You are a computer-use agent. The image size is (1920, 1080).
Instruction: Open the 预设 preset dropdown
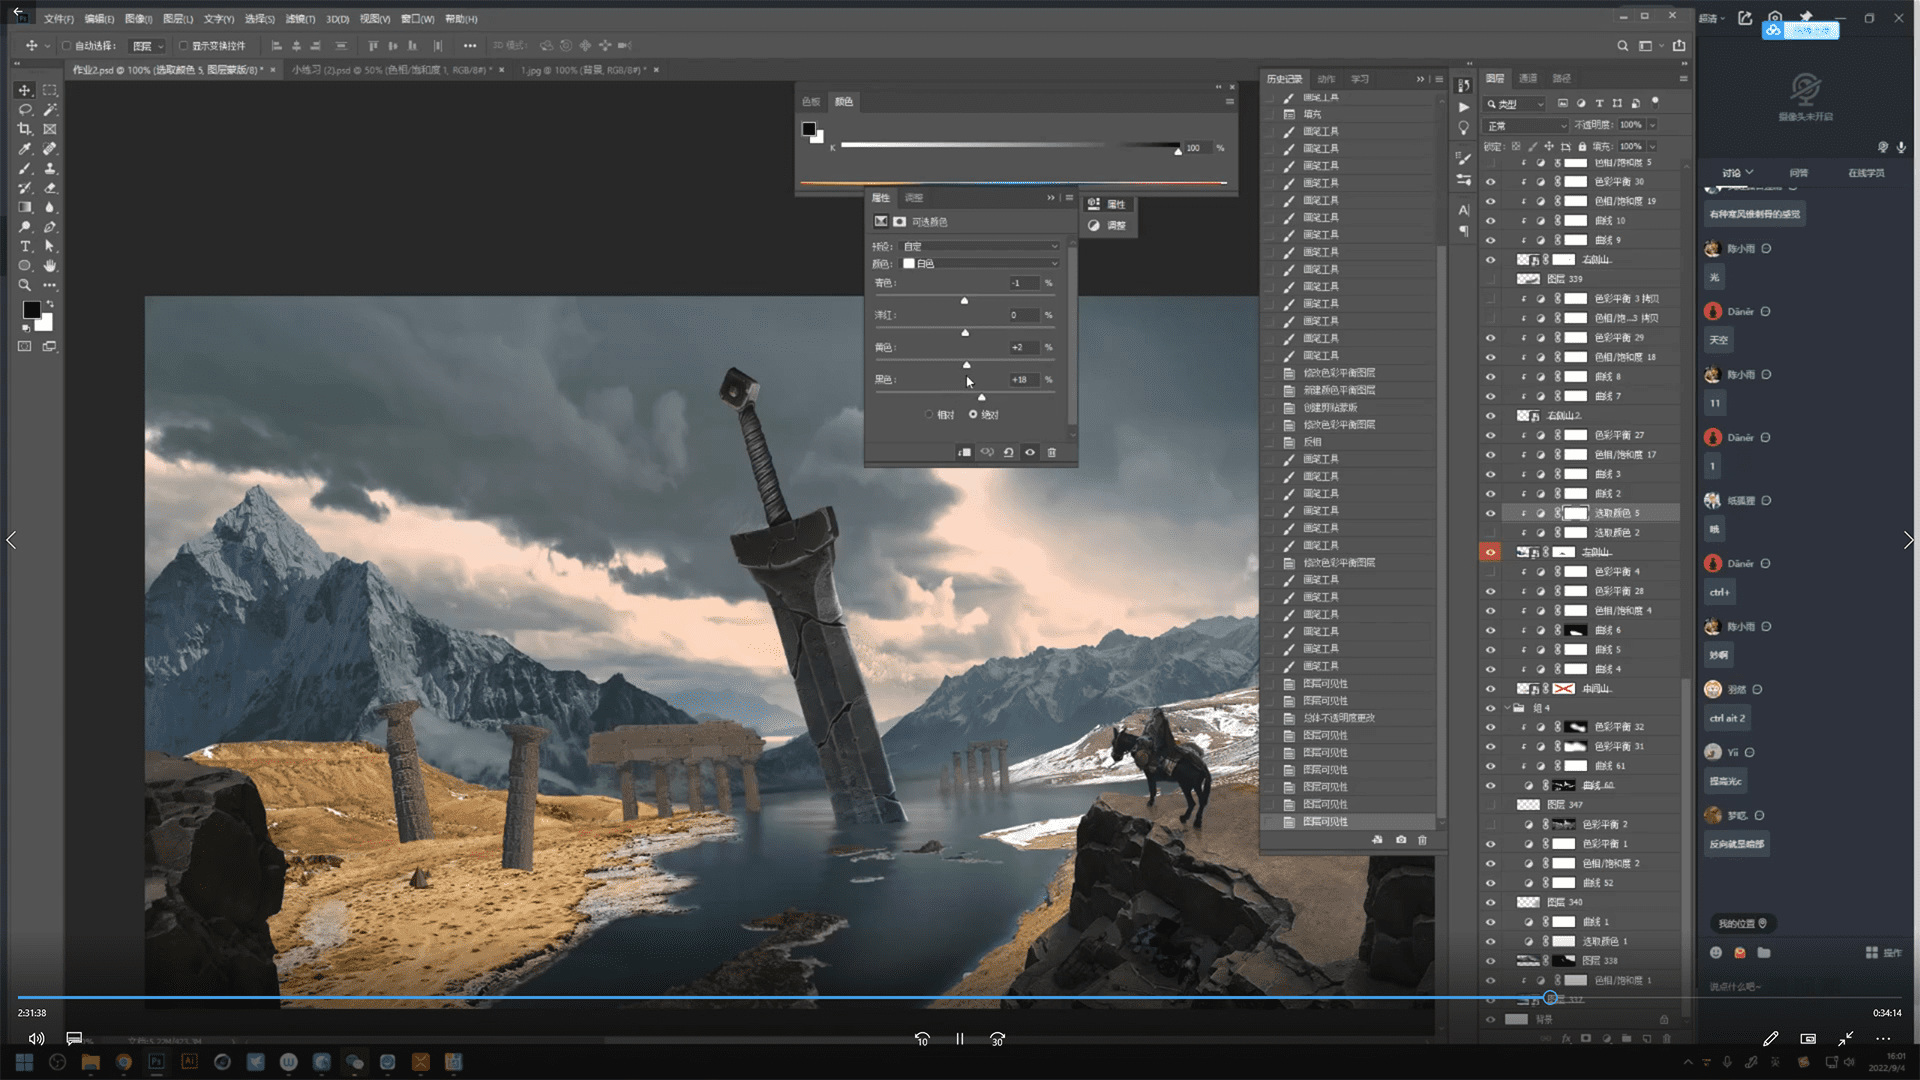(980, 246)
